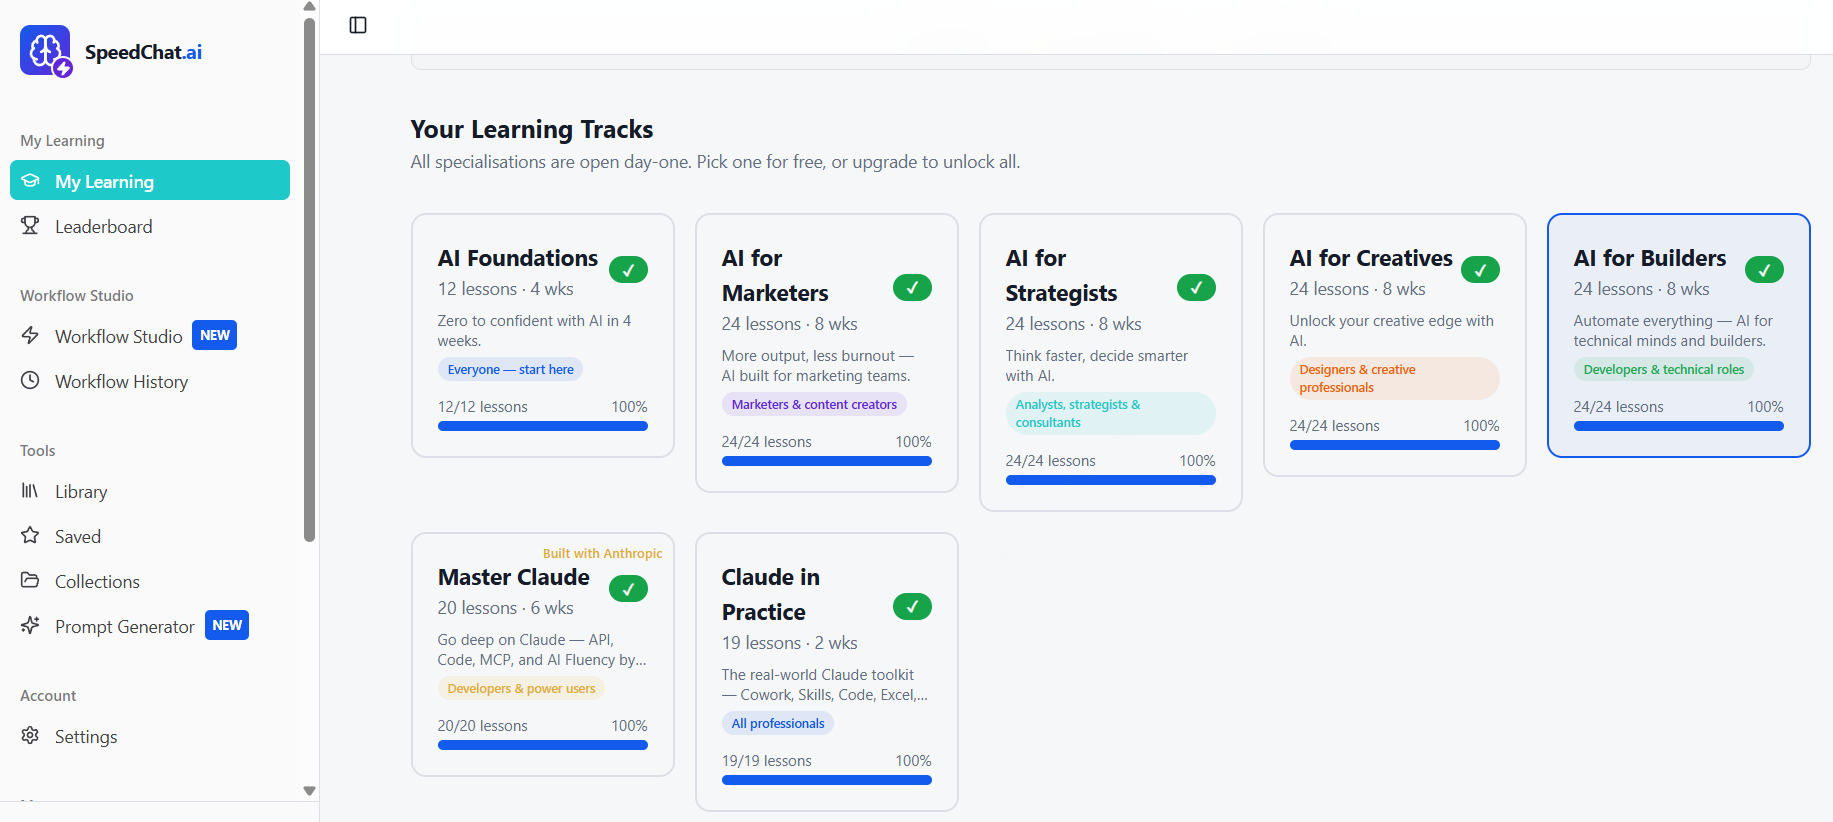Click '19 lessons · 2 wks' in Claude in Practice

(x=790, y=643)
